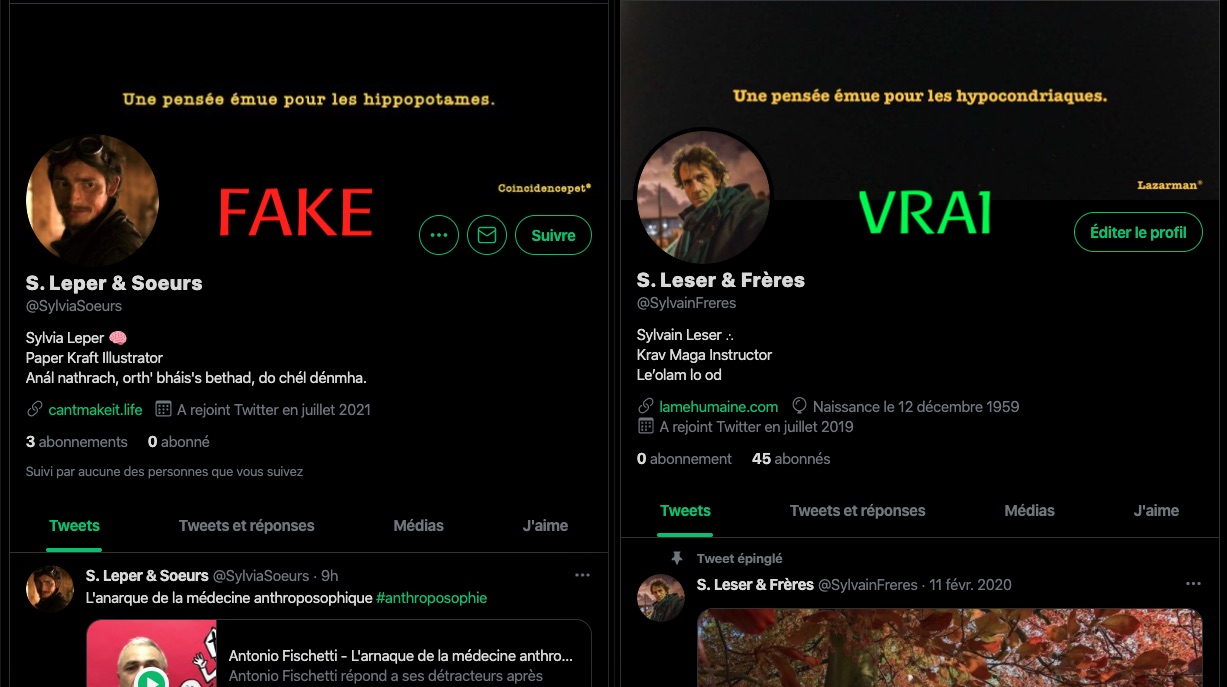
Task: Switch to Tweets et réponses on left profile
Action: pyautogui.click(x=246, y=525)
